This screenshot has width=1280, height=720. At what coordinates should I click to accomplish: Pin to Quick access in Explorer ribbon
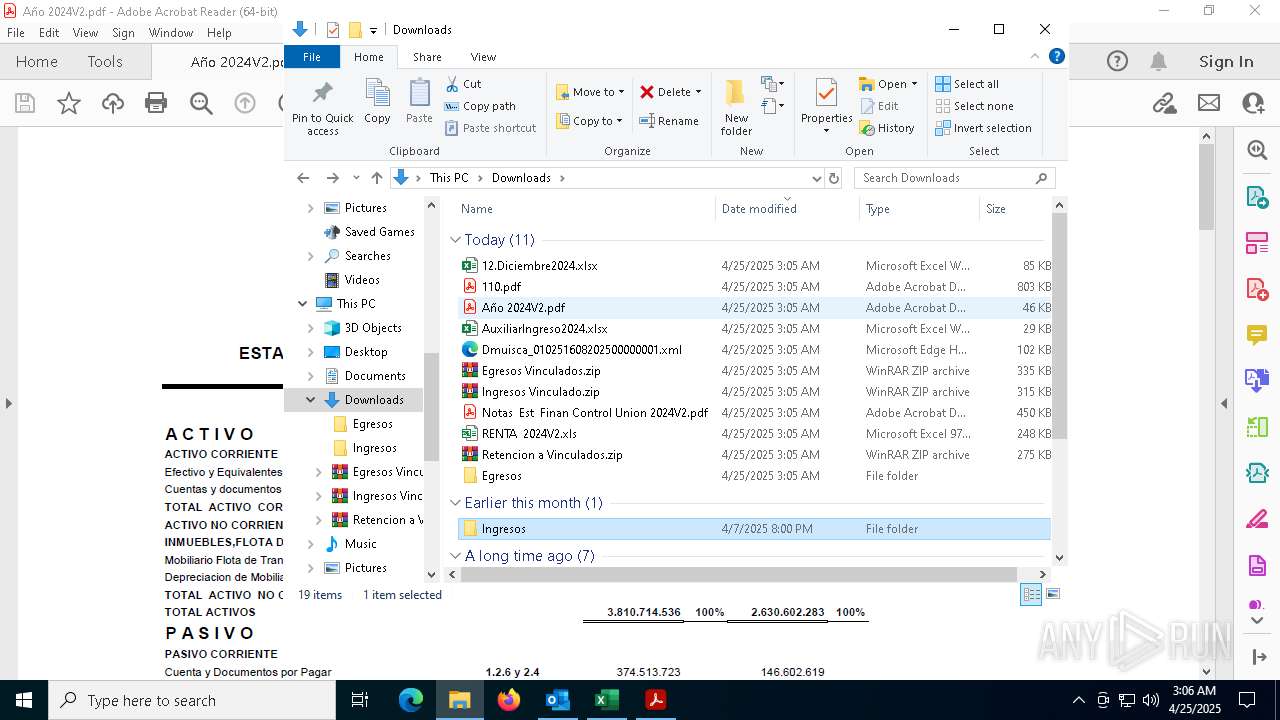click(x=322, y=108)
